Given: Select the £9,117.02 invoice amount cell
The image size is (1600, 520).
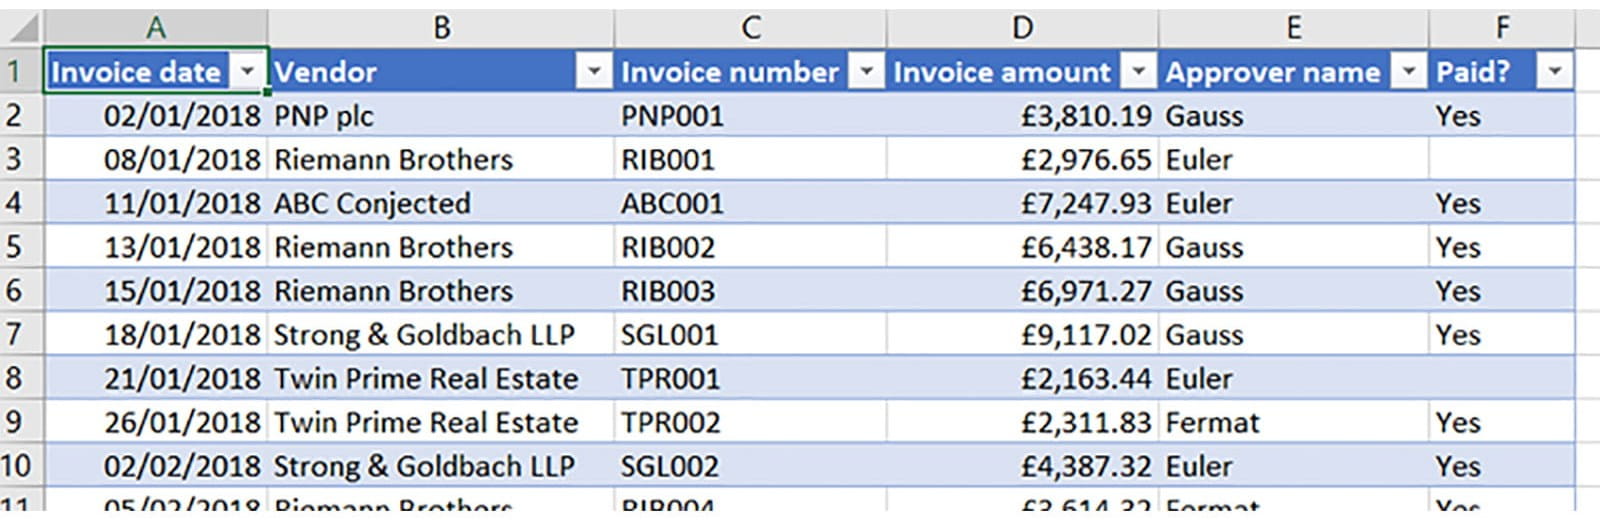Looking at the screenshot, I should point(1022,335).
